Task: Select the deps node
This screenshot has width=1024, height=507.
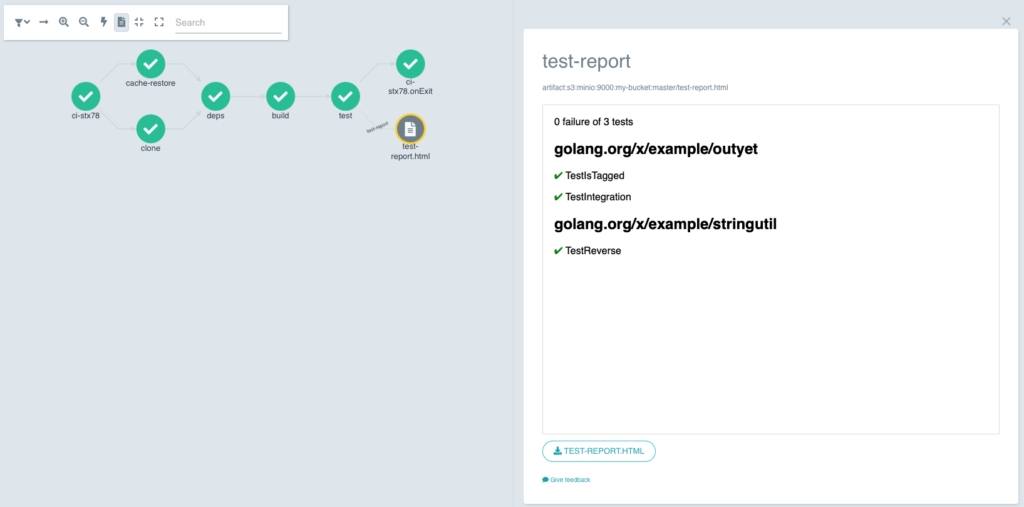Action: (216, 97)
